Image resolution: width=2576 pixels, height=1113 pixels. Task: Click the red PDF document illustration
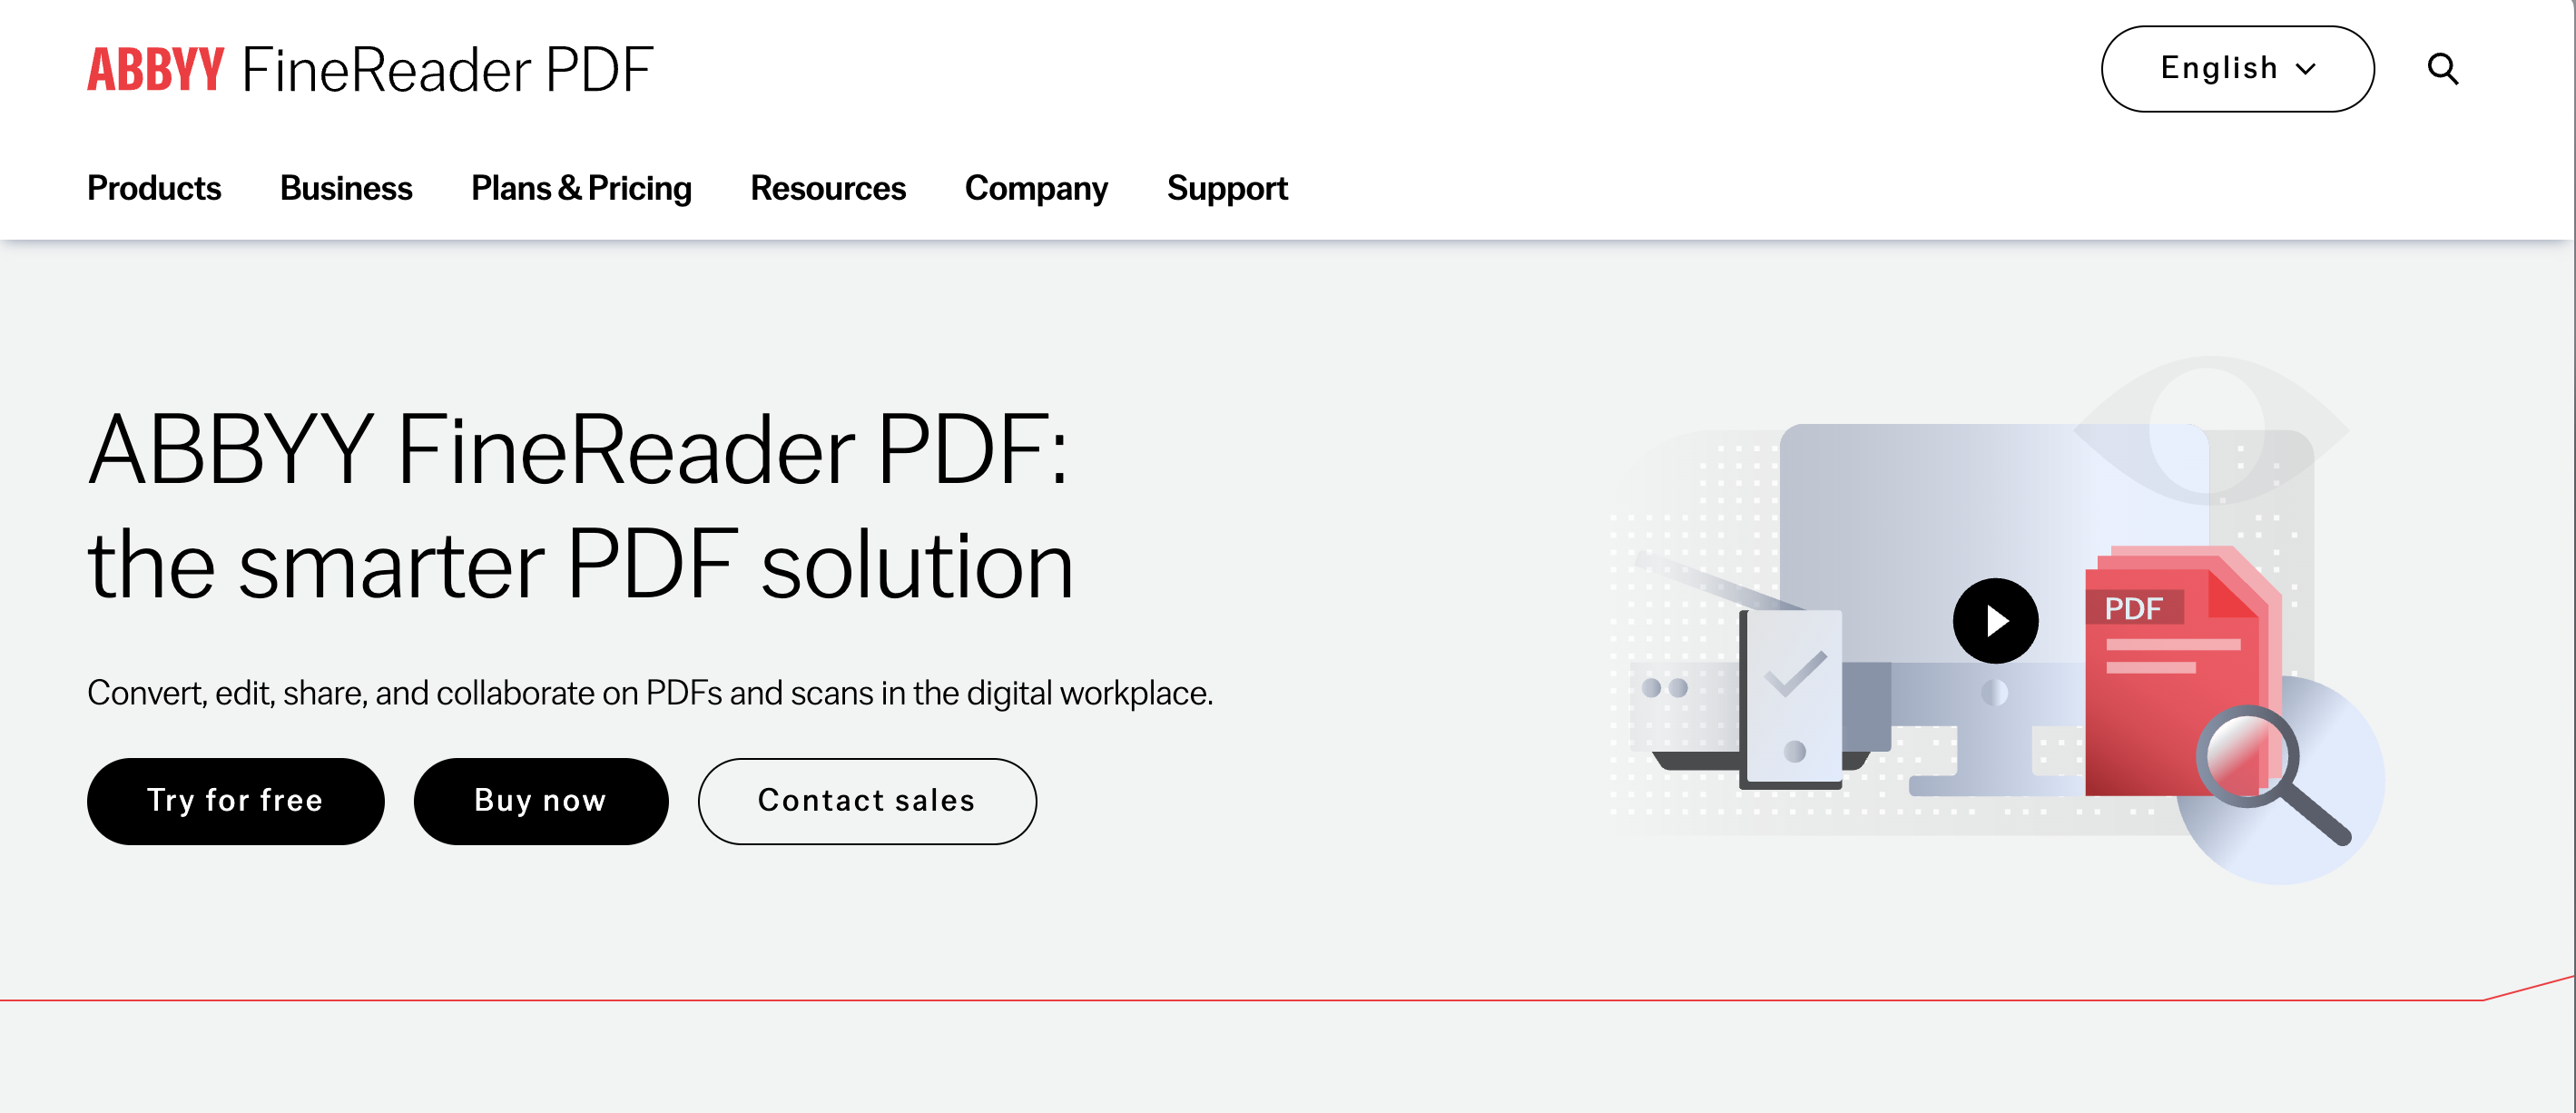[2160, 700]
